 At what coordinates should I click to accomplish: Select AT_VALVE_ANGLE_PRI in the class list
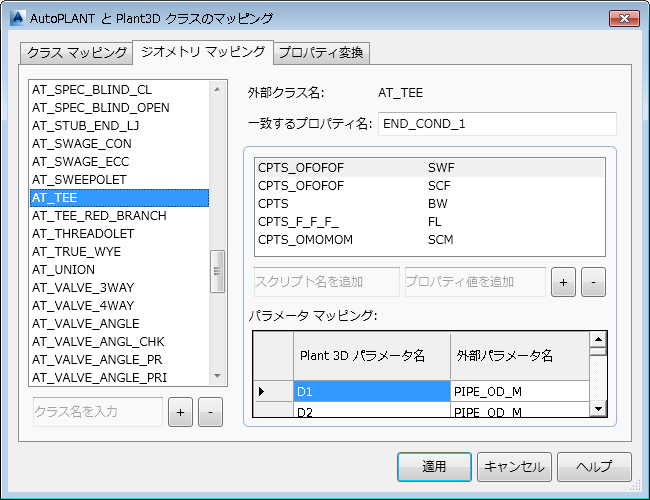(x=119, y=378)
